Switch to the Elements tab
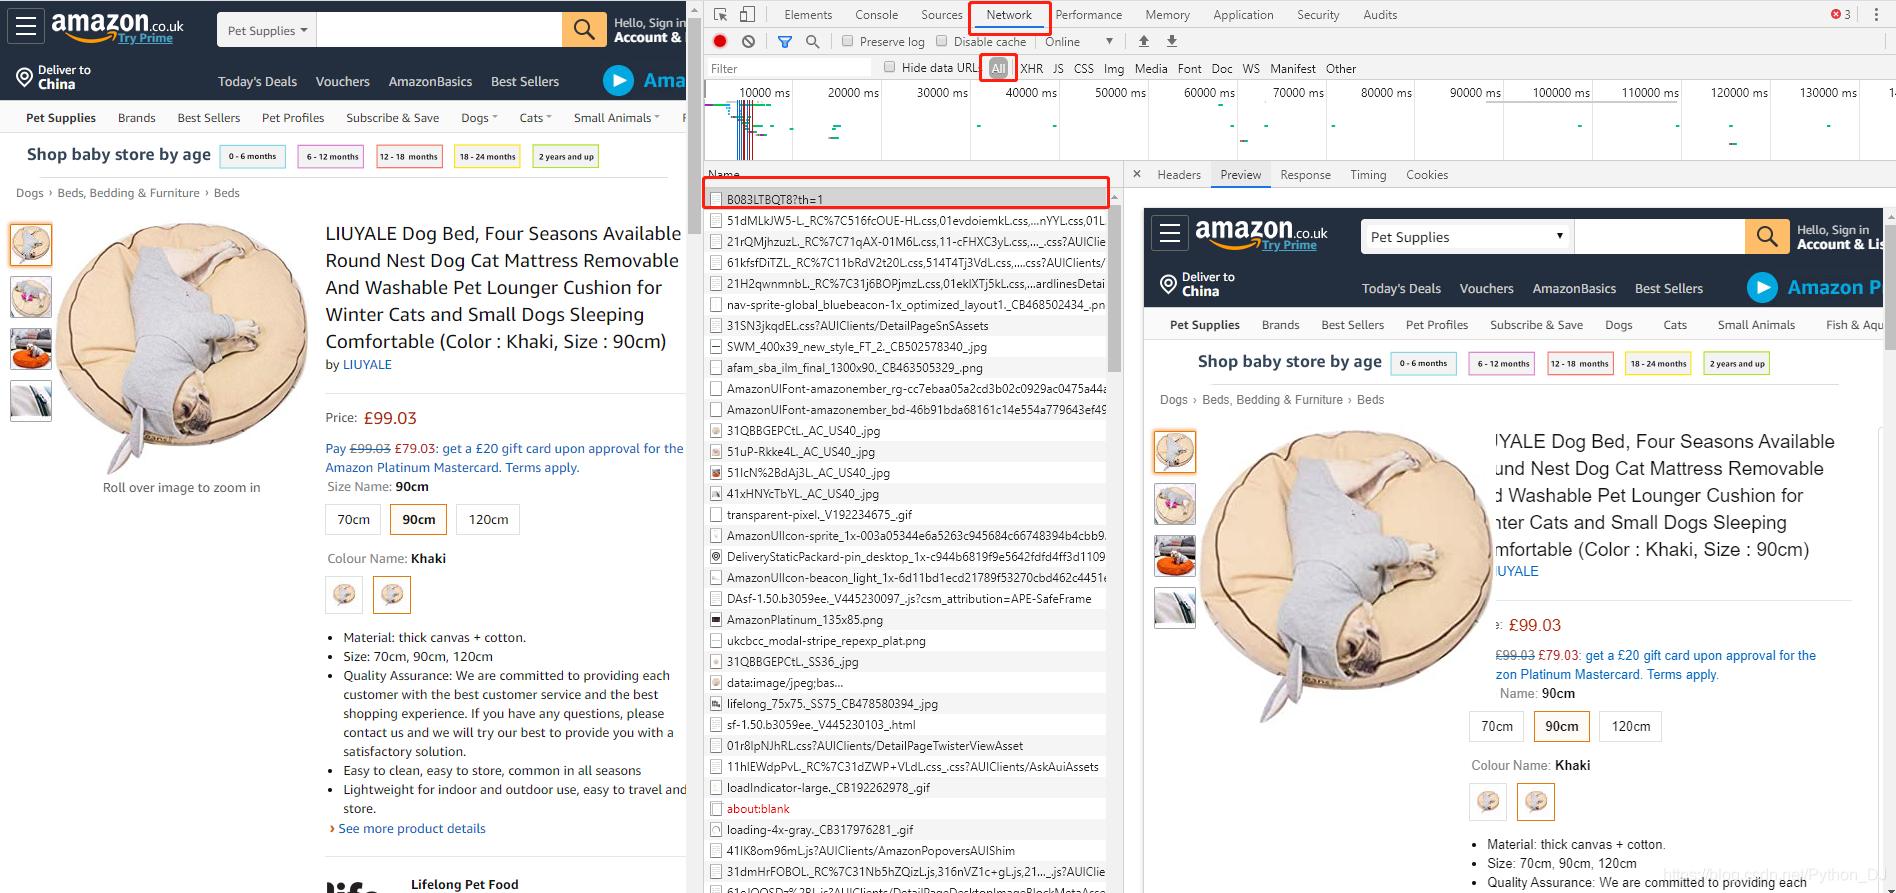This screenshot has width=1896, height=893. coord(808,14)
